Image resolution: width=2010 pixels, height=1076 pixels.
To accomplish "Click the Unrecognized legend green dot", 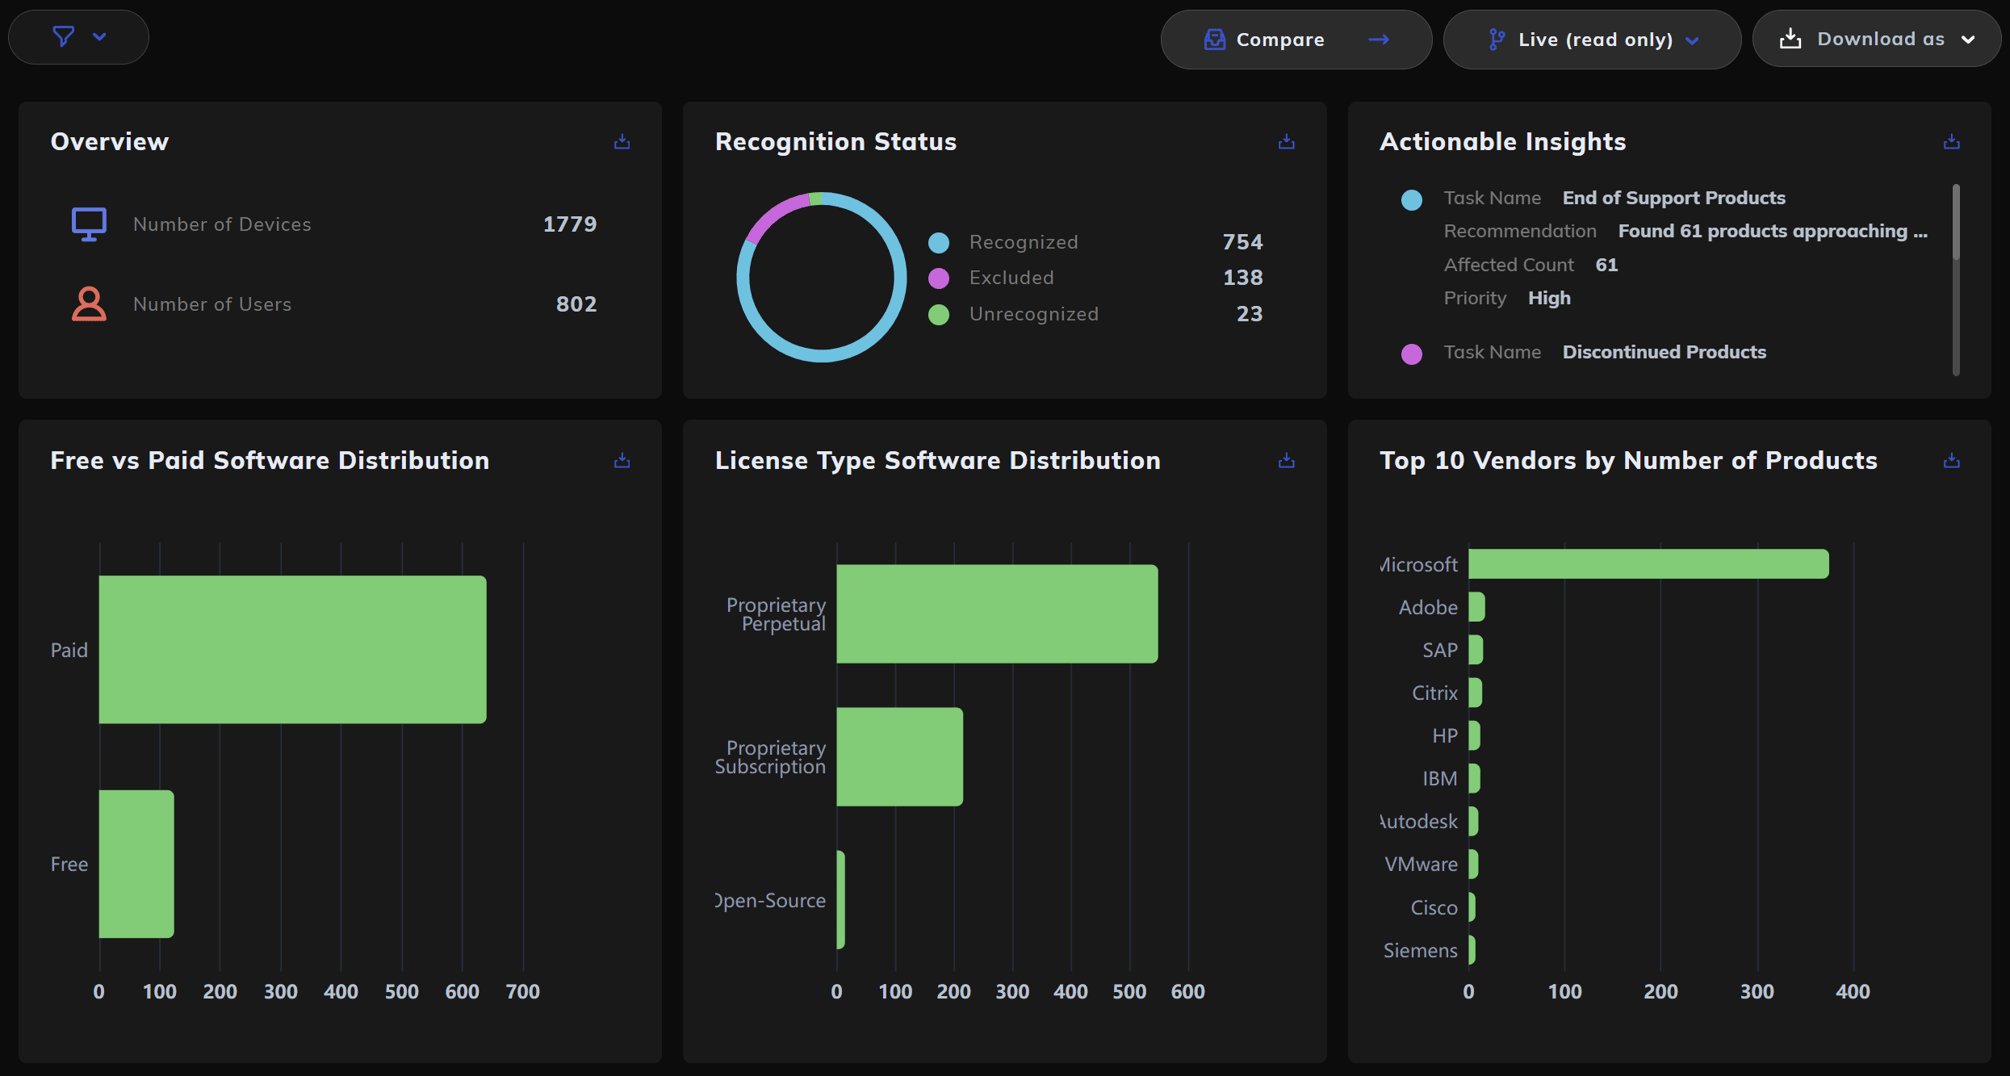I will [938, 315].
